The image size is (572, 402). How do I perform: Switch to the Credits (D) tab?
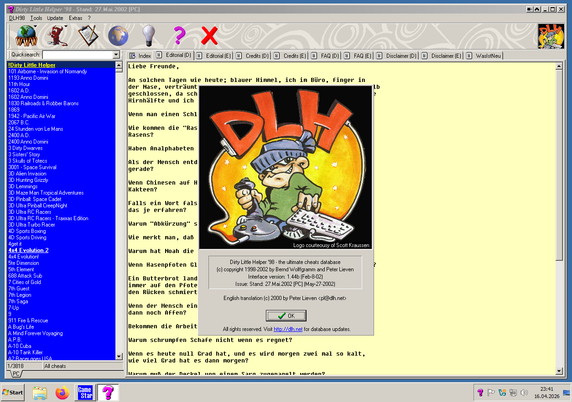click(252, 56)
